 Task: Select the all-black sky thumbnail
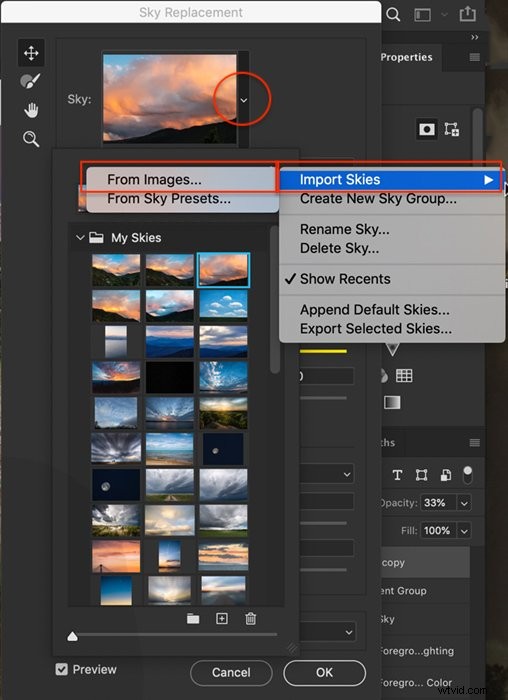pos(170,377)
